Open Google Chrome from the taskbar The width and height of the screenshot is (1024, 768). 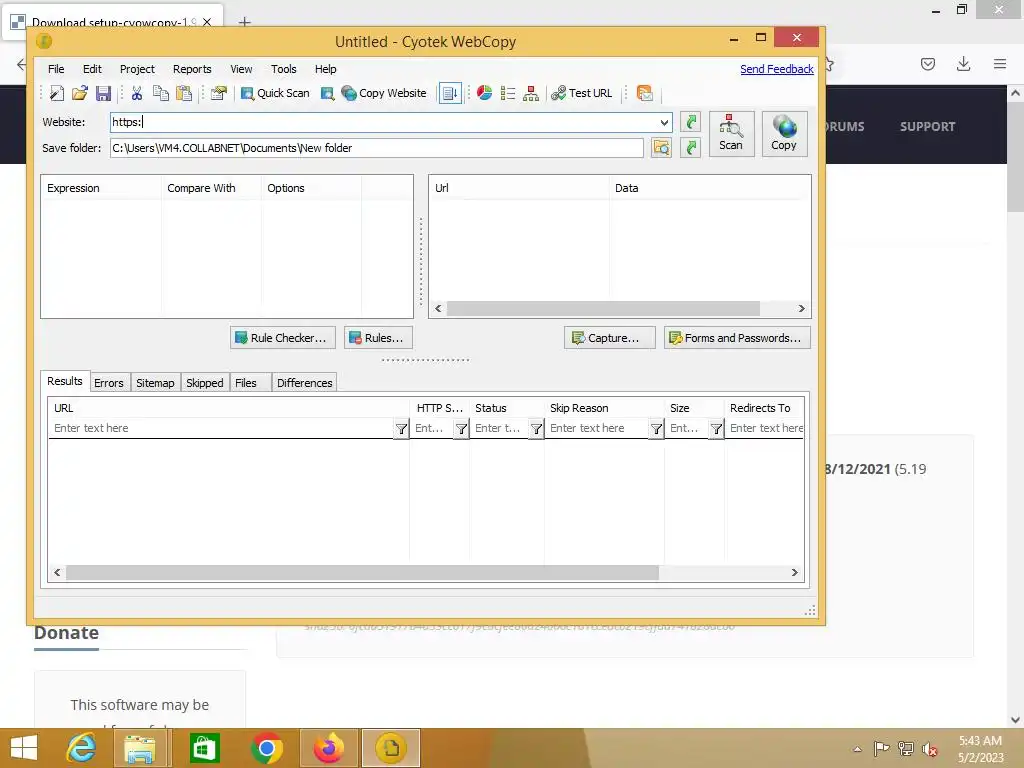click(266, 748)
